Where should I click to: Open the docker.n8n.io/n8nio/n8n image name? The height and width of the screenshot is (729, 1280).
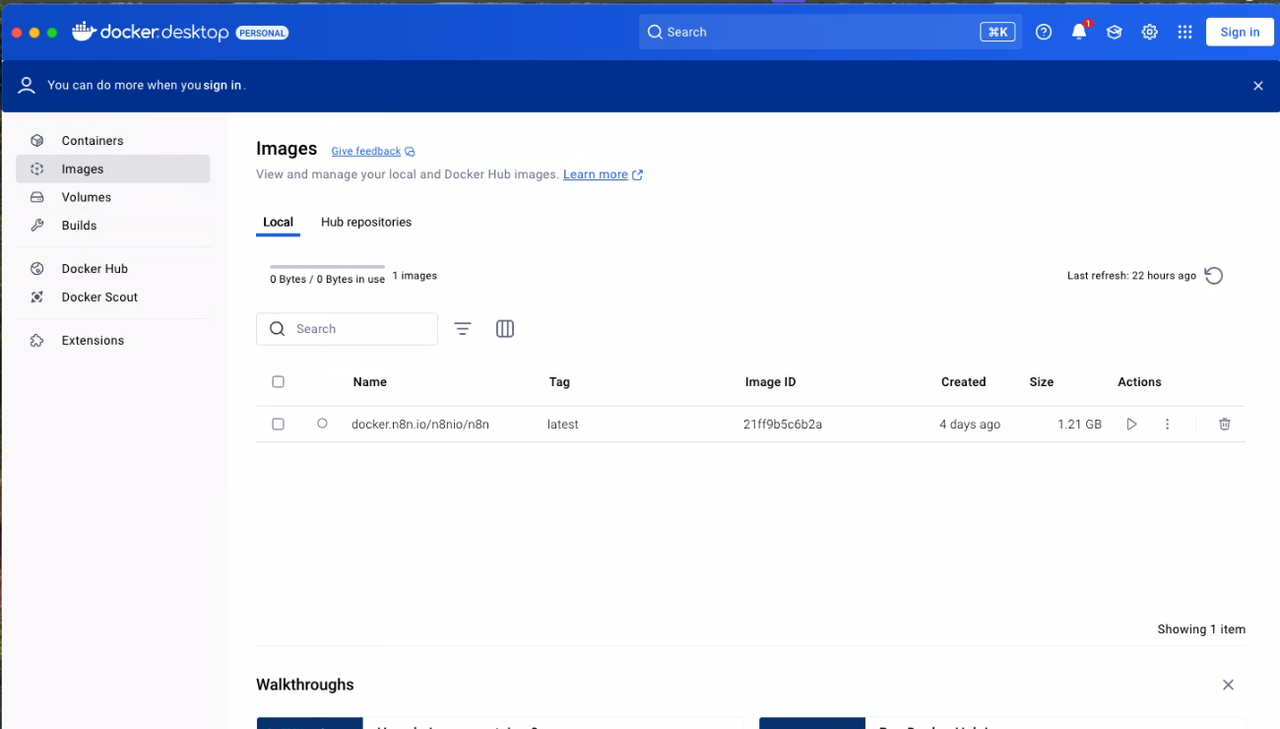pos(420,424)
